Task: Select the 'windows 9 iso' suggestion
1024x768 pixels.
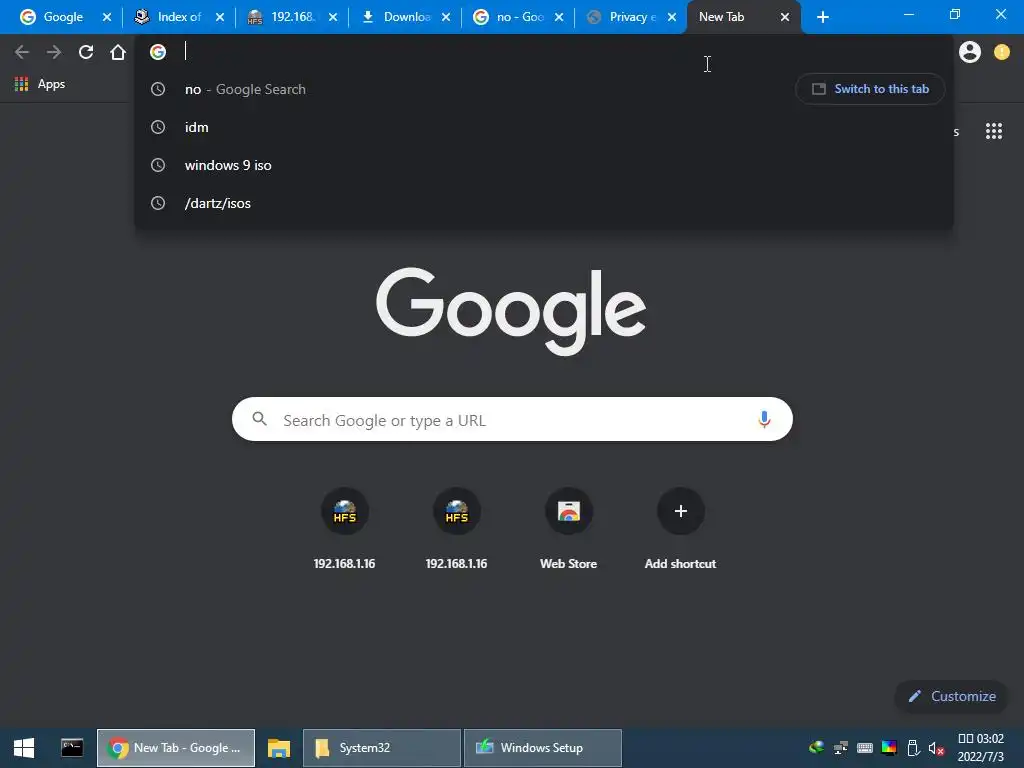Action: 543,165
